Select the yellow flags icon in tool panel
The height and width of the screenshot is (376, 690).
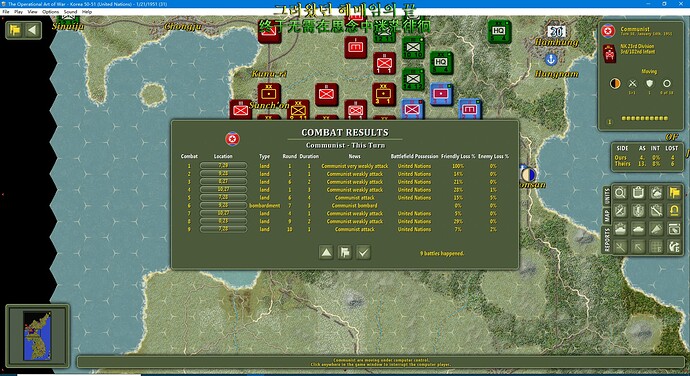674,193
